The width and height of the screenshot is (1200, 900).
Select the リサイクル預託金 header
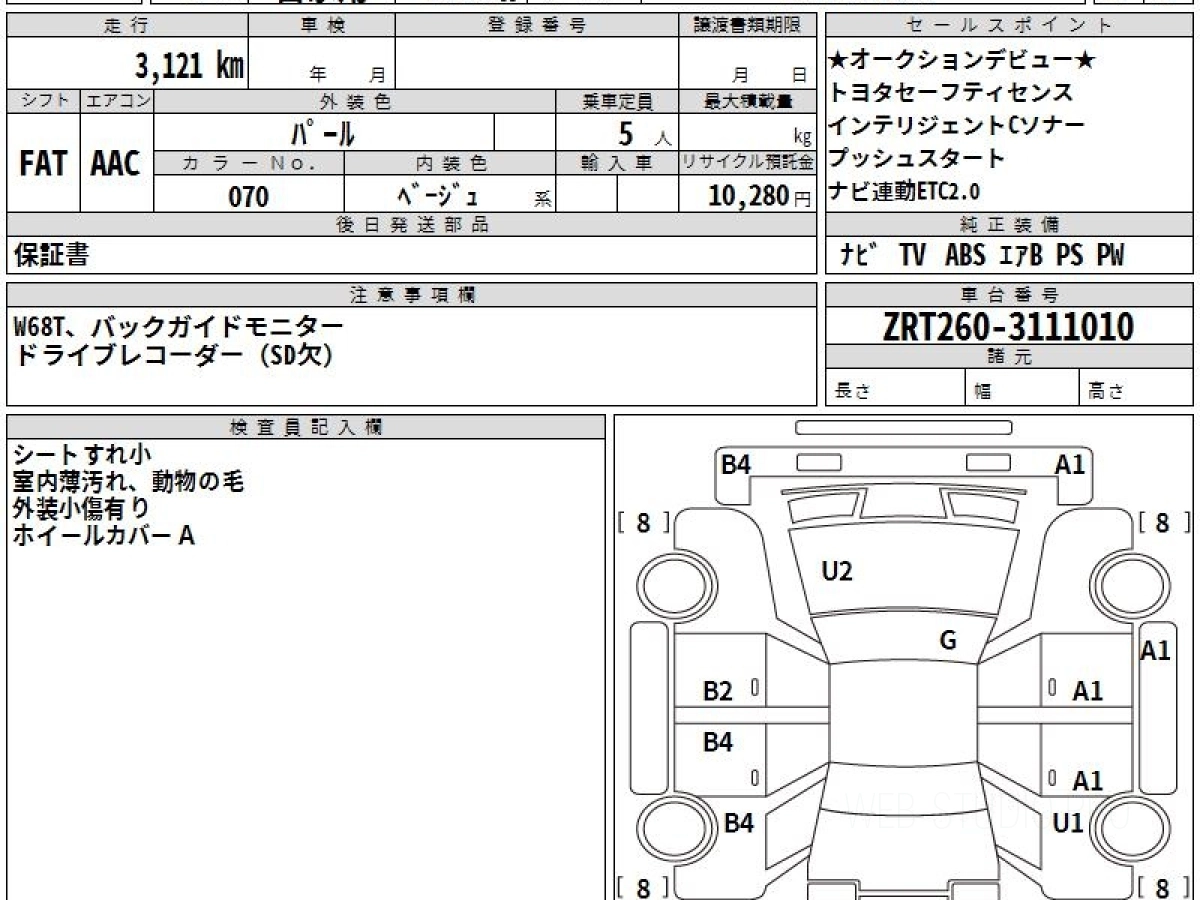click(x=748, y=163)
